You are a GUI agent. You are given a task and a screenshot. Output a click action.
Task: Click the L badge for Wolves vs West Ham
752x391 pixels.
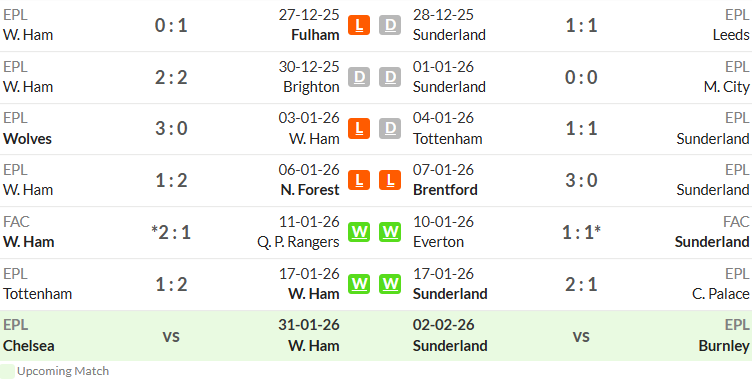359,129
